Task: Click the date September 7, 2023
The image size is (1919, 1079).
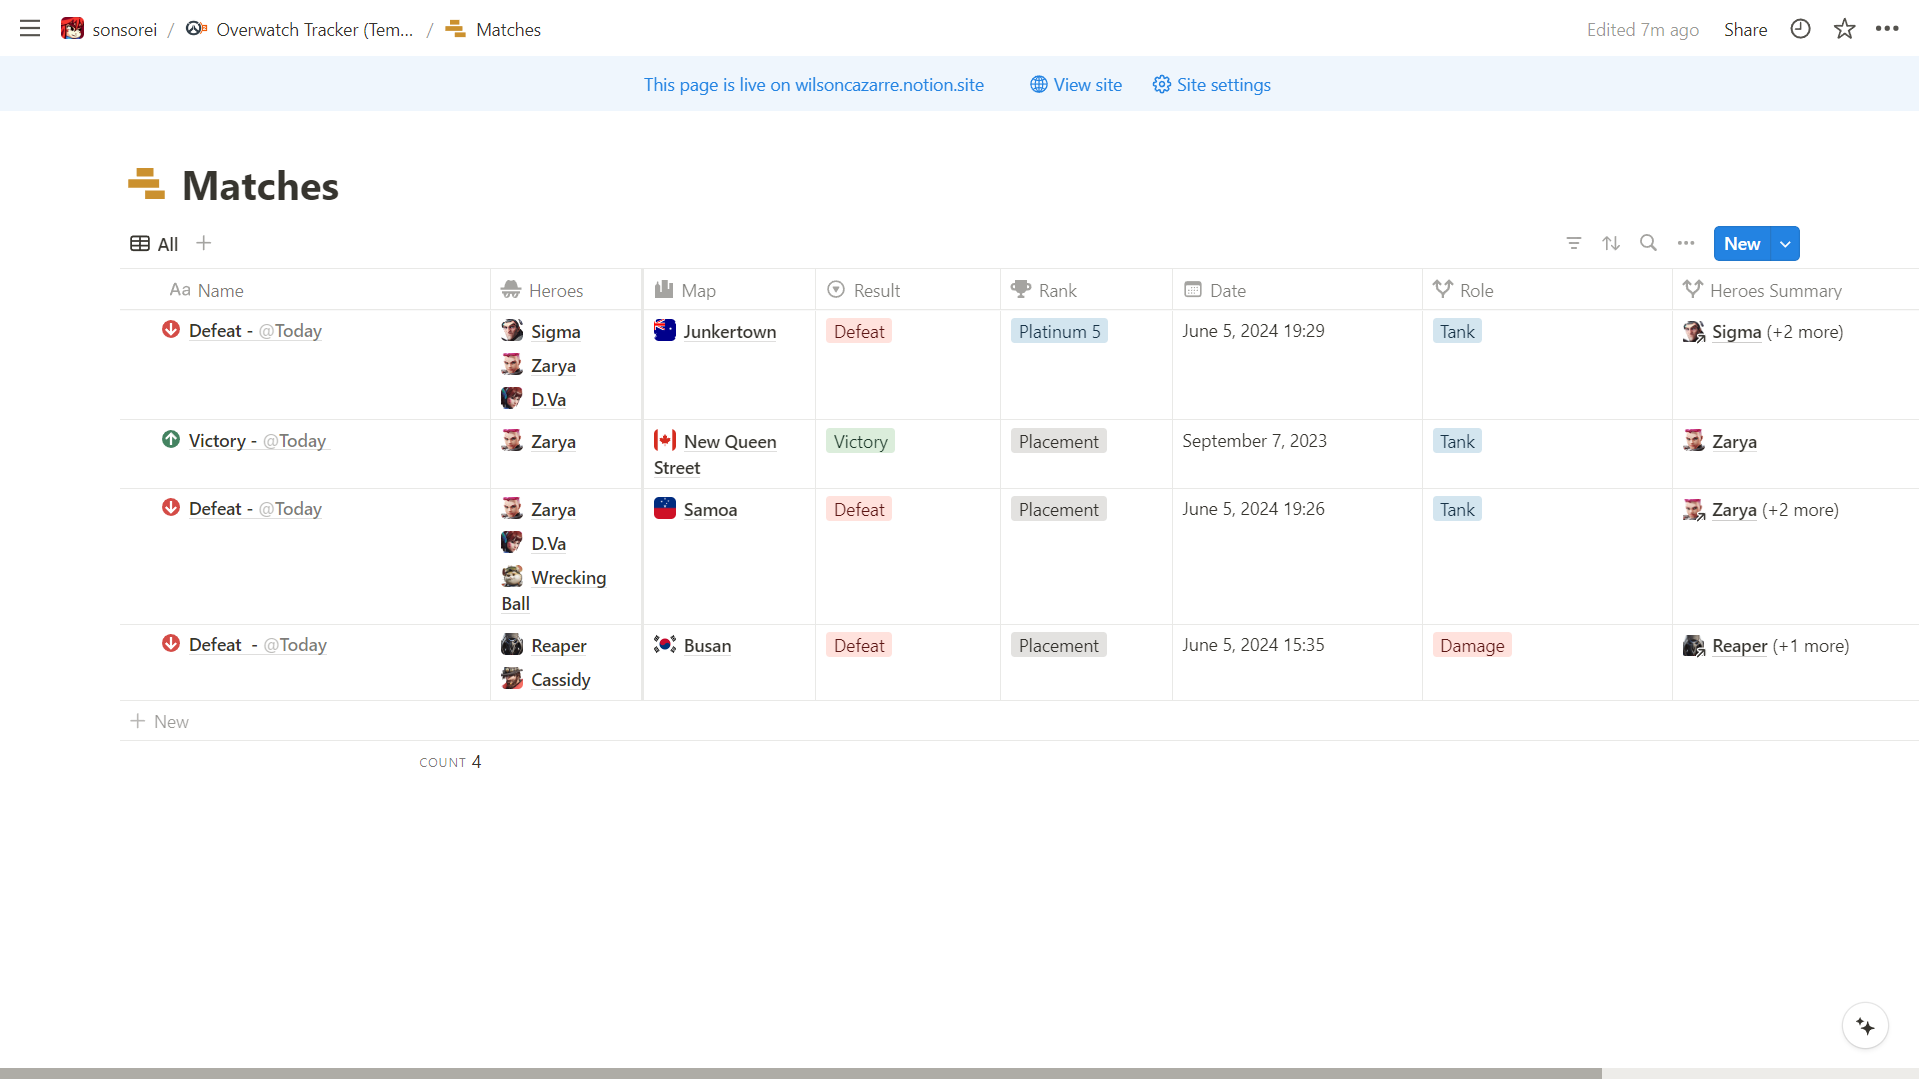Action: pos(1254,440)
